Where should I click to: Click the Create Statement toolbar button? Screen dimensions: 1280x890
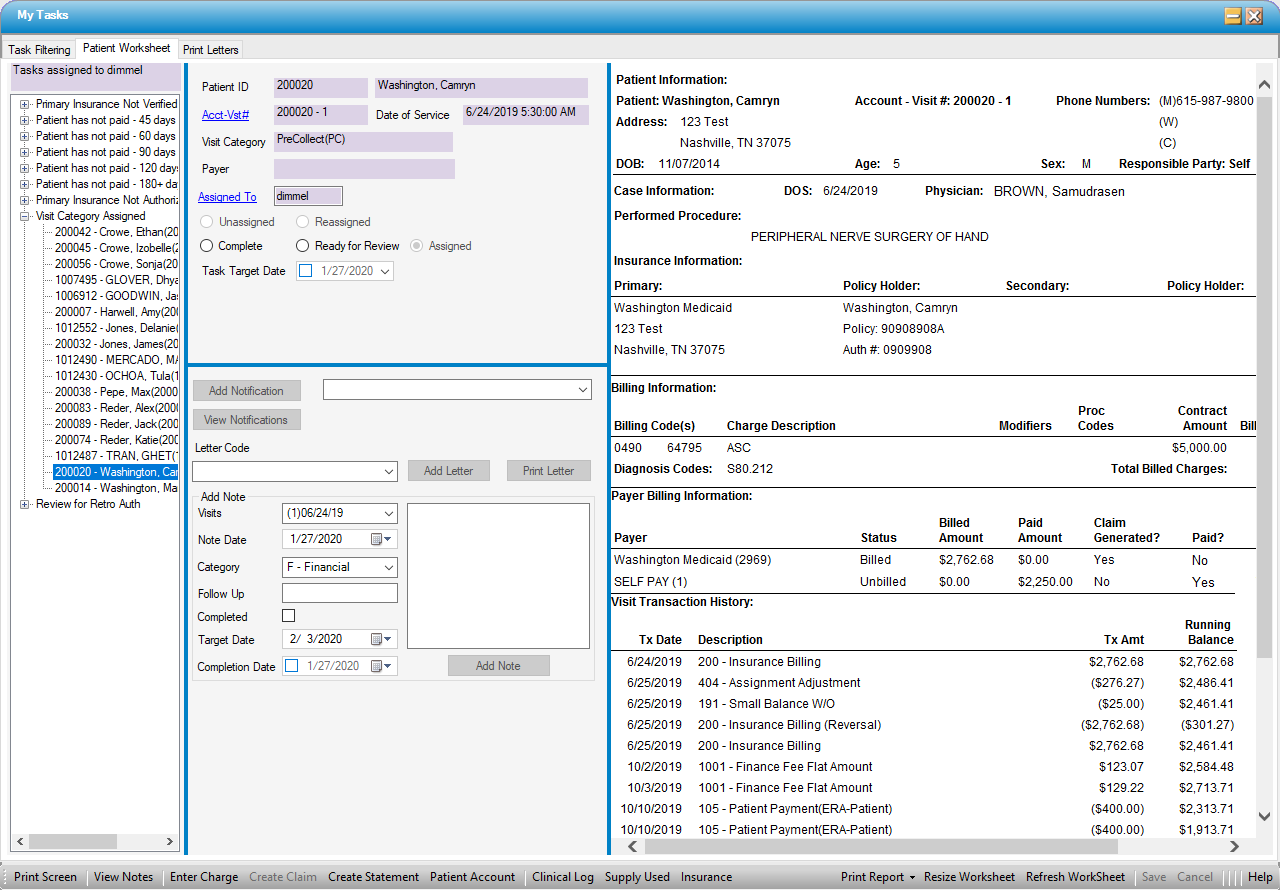(x=373, y=877)
